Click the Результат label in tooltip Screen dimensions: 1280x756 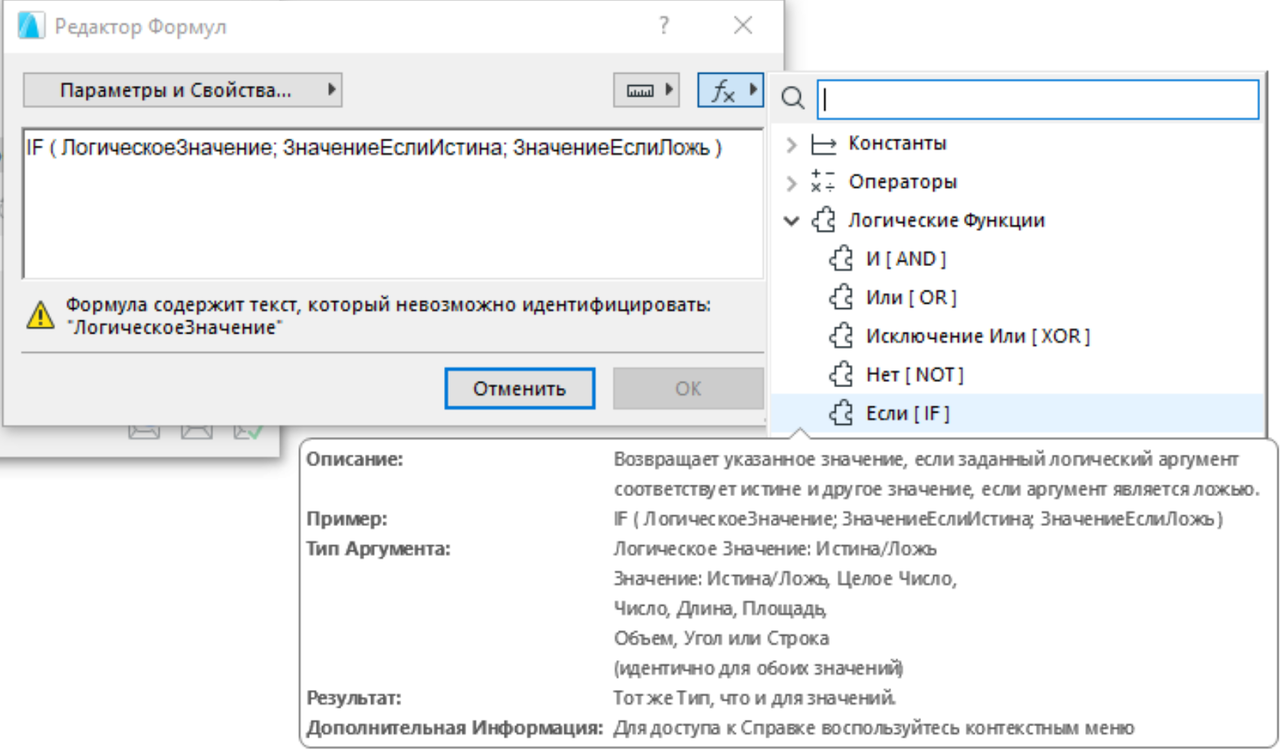click(x=354, y=698)
